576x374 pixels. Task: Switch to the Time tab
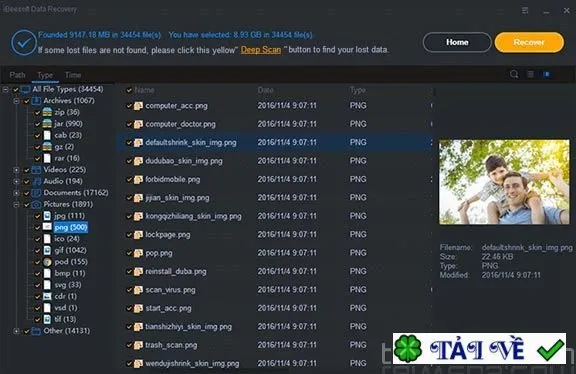pyautogui.click(x=73, y=75)
